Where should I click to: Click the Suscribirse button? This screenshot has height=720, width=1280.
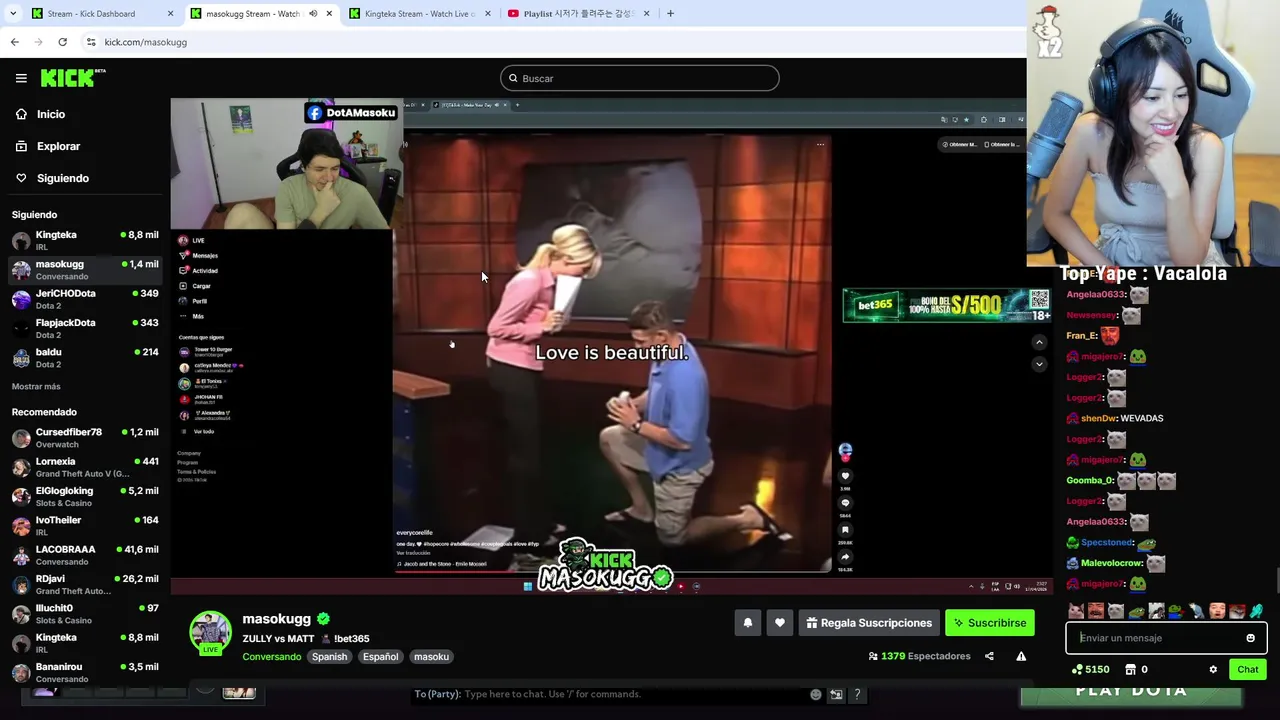coord(990,623)
